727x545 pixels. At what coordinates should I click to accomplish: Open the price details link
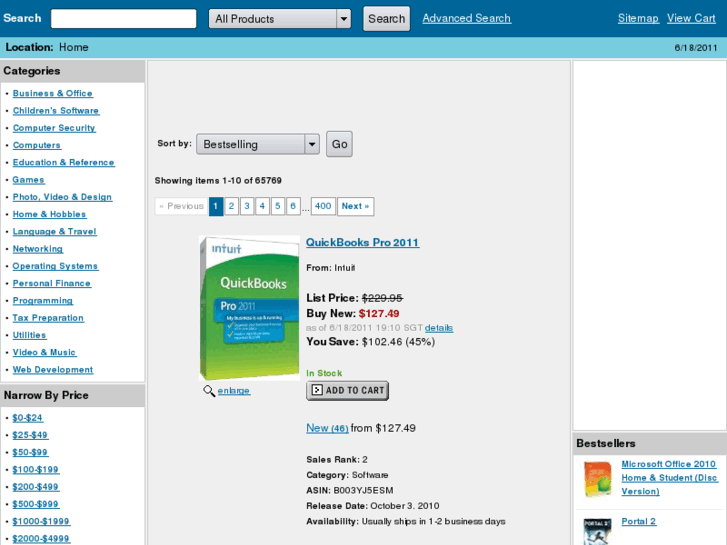439,327
